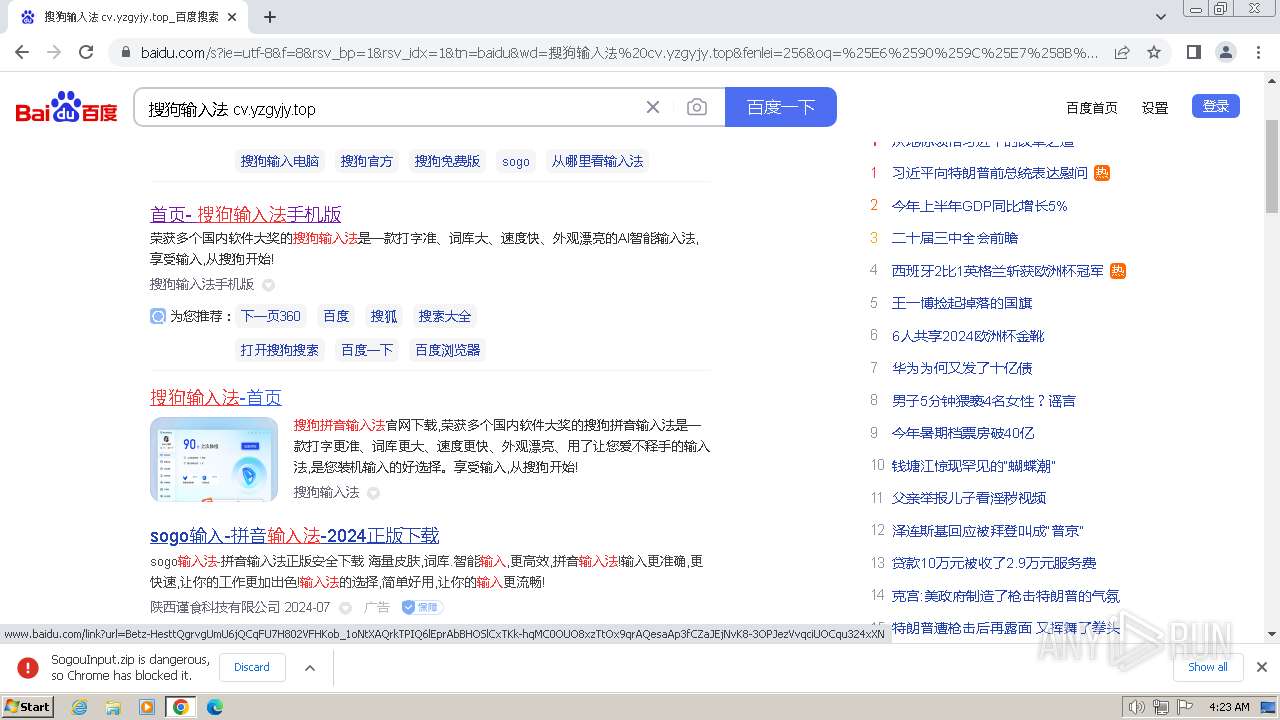1280x720 pixels.
Task: Open camera image search icon
Action: tap(697, 107)
